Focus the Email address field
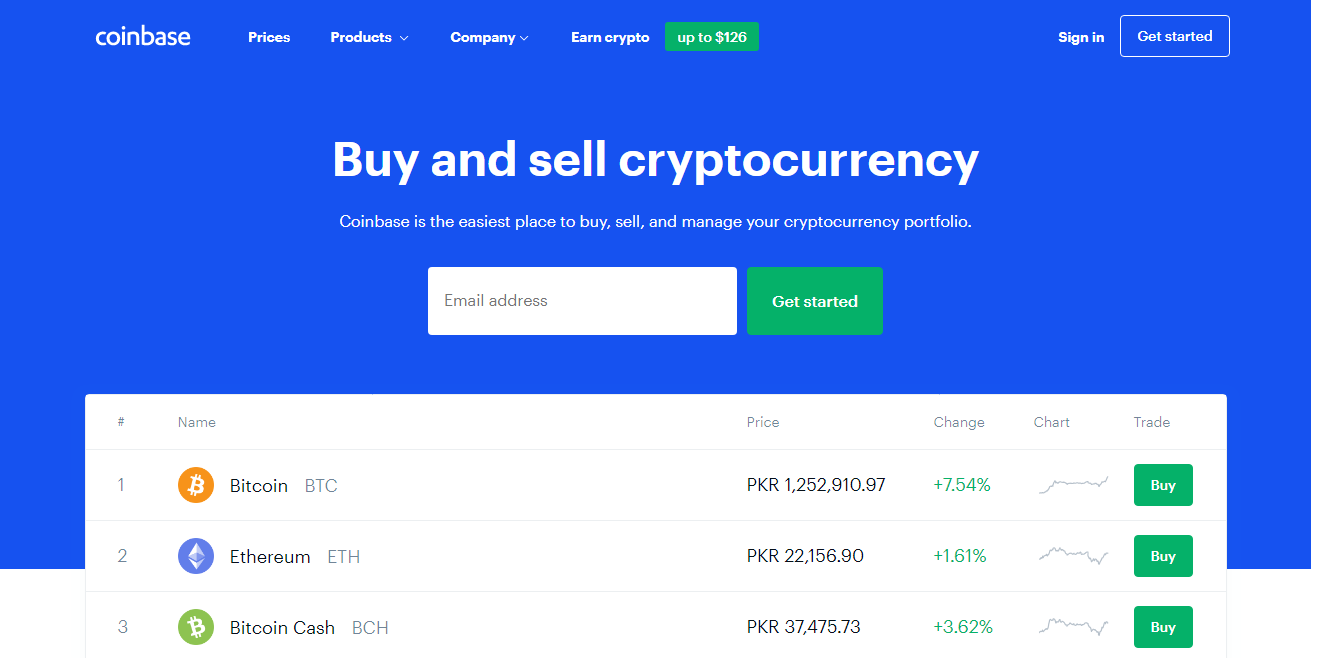 [x=582, y=301]
